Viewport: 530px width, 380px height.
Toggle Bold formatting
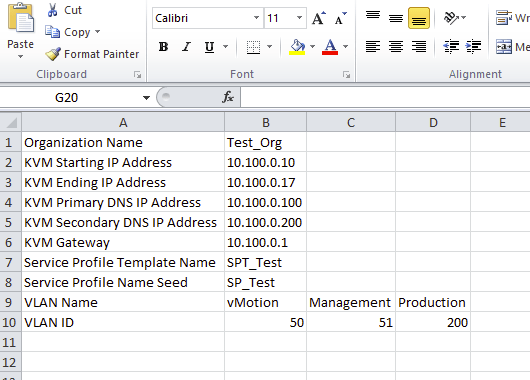click(x=163, y=47)
